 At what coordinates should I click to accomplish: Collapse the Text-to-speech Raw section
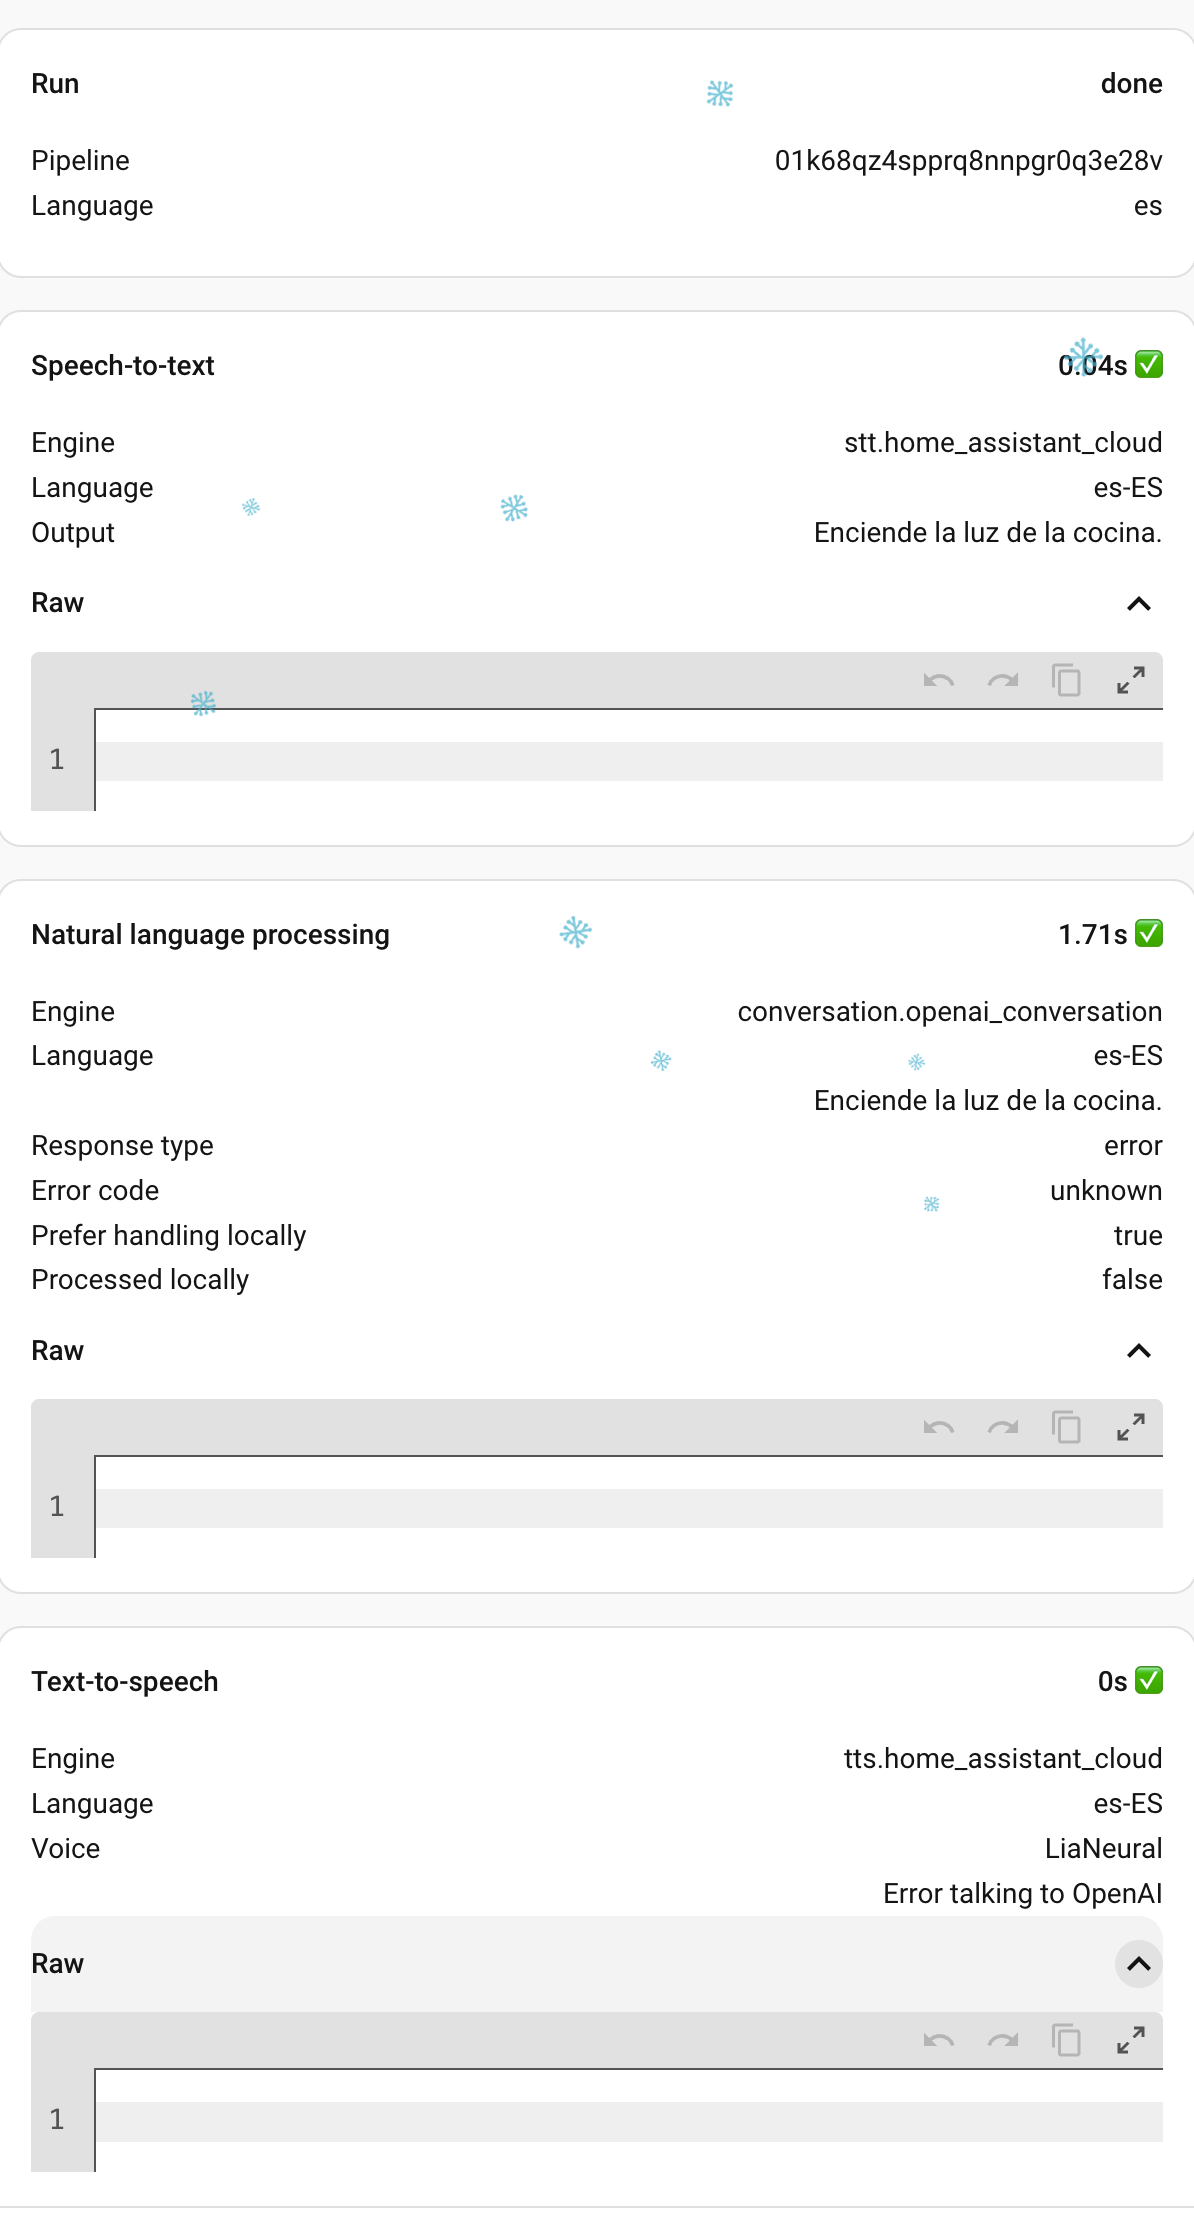tap(1138, 1964)
